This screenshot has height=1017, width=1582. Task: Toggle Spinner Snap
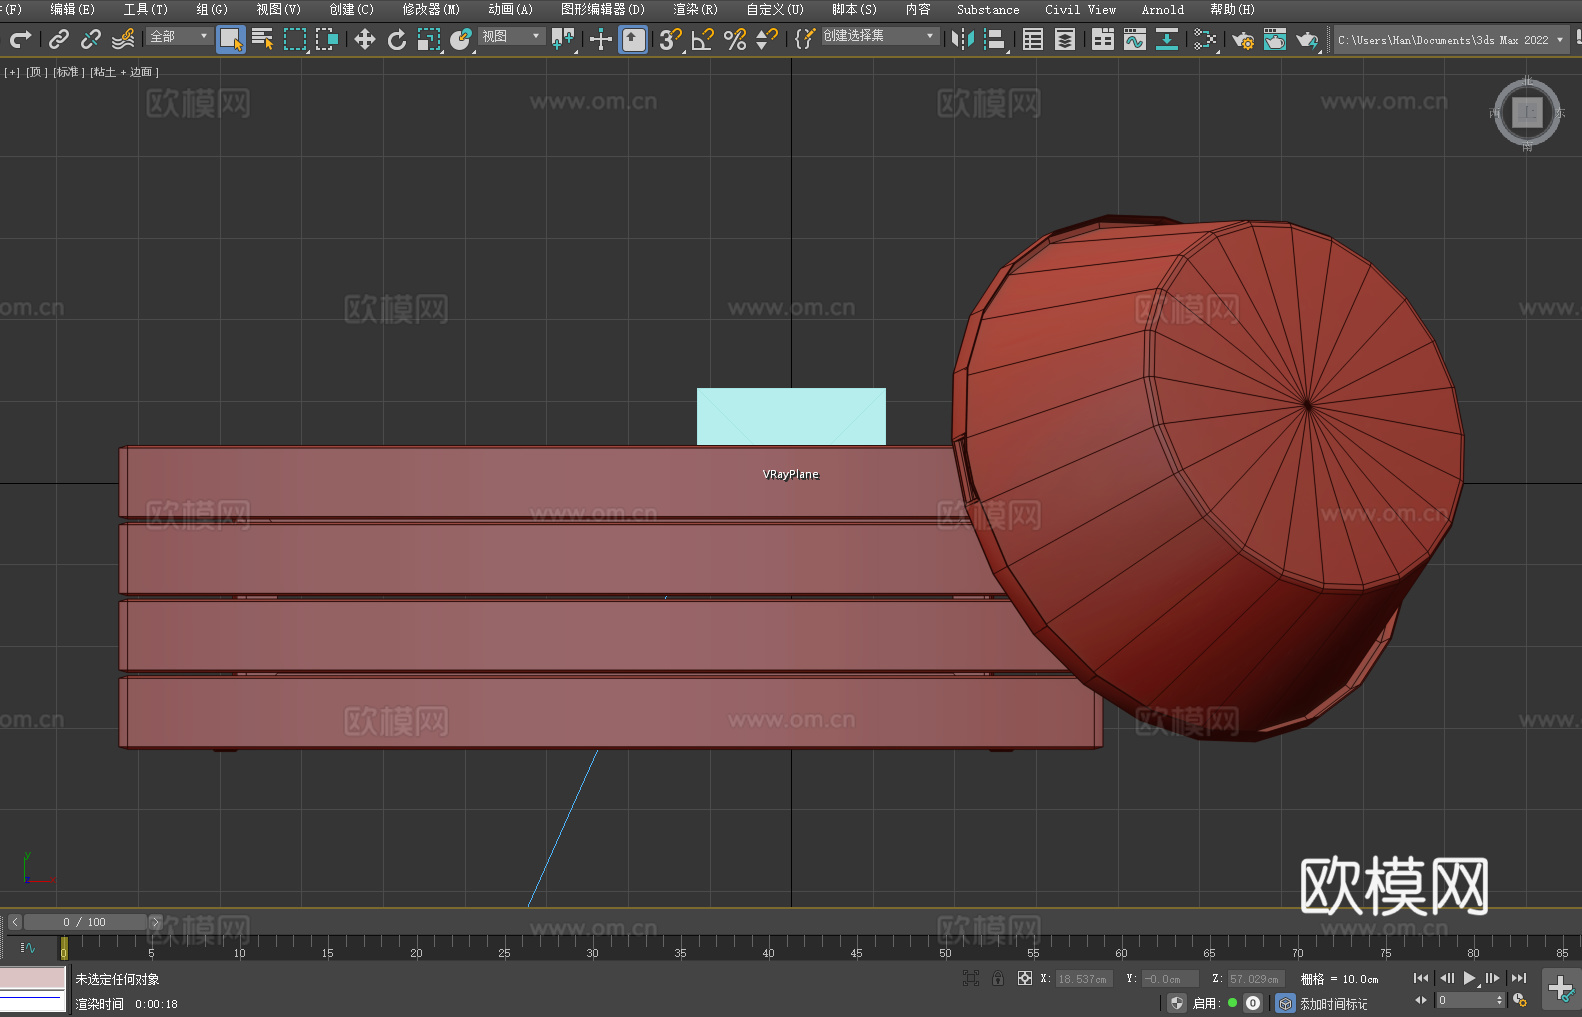point(767,39)
